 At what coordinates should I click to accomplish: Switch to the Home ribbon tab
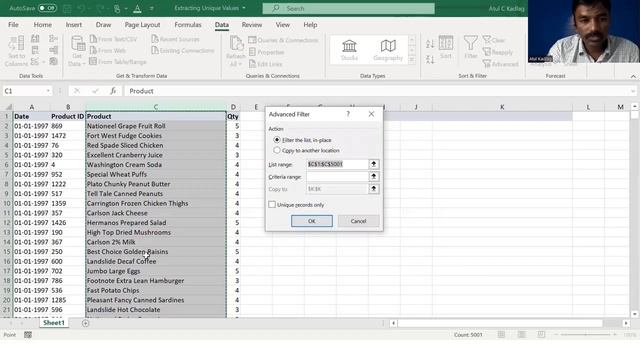[x=42, y=24]
